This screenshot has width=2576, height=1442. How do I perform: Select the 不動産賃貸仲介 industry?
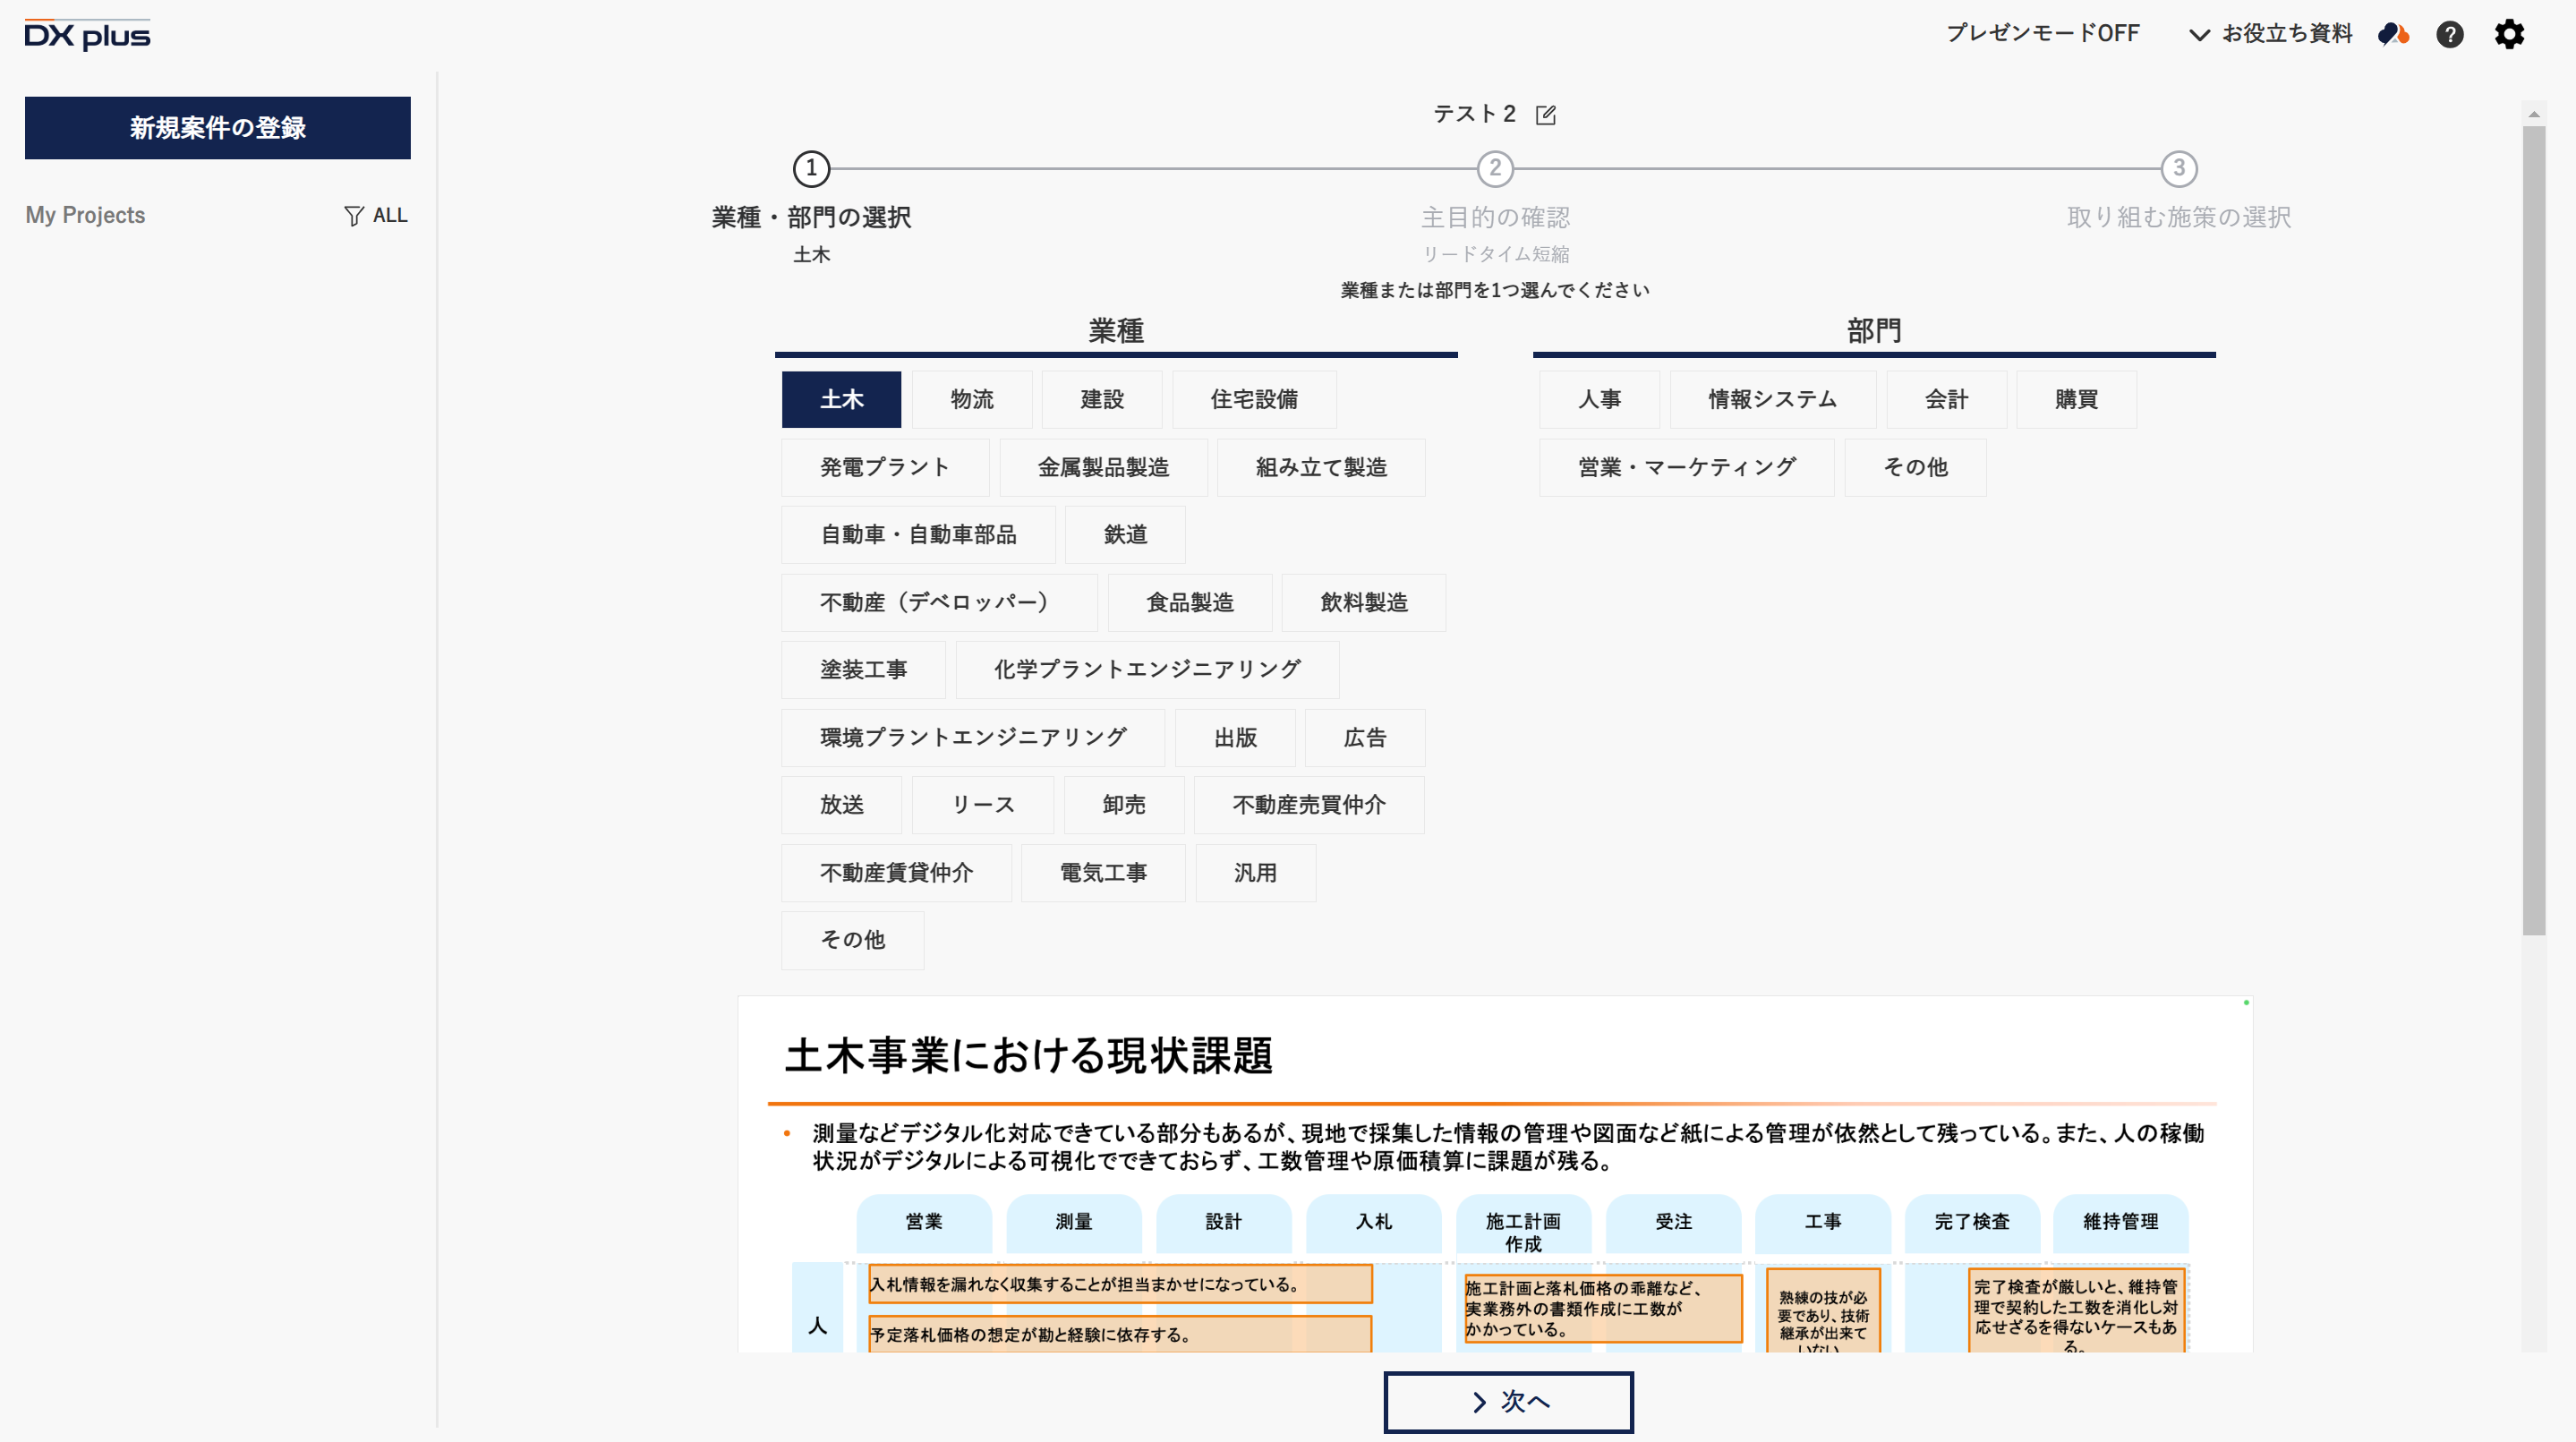[x=896, y=873]
